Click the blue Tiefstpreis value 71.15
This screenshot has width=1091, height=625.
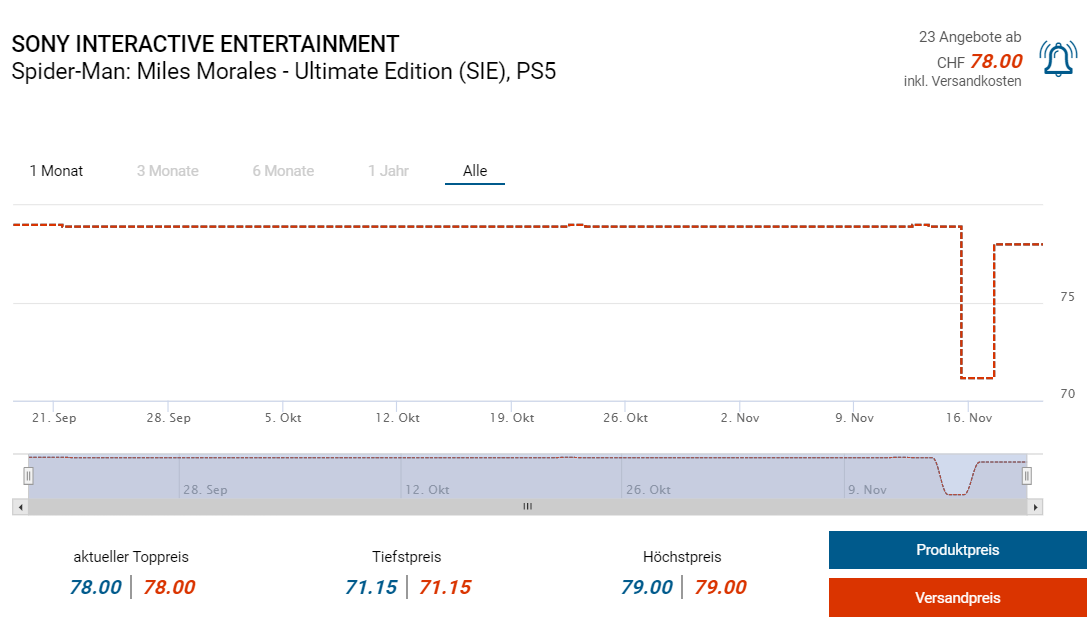(371, 587)
